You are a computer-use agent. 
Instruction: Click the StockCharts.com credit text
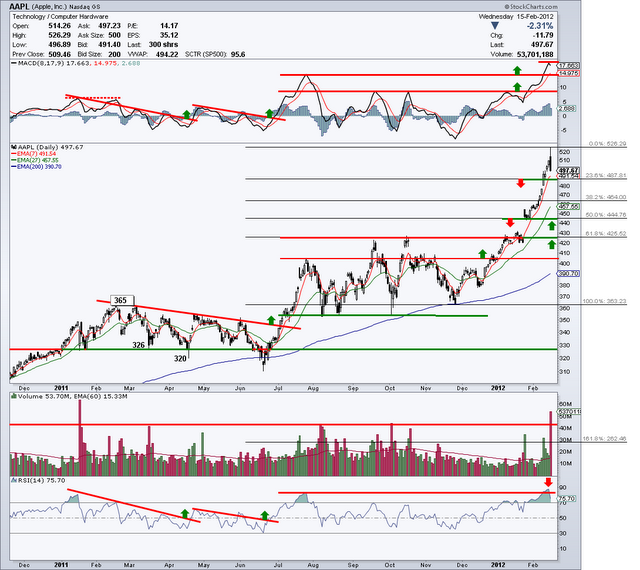531,7
